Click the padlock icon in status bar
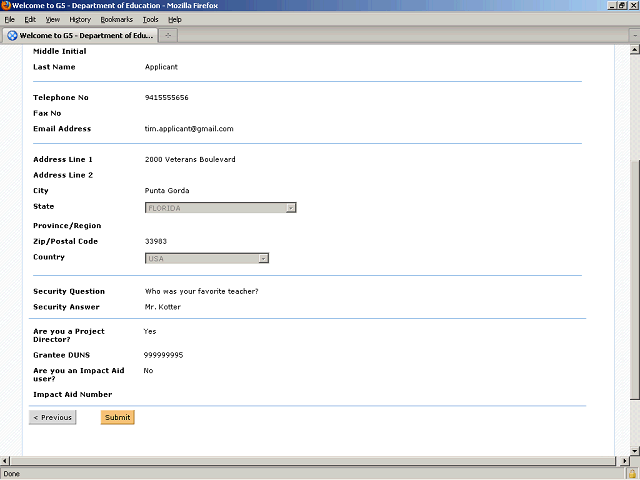The image size is (640, 480). (x=632, y=474)
